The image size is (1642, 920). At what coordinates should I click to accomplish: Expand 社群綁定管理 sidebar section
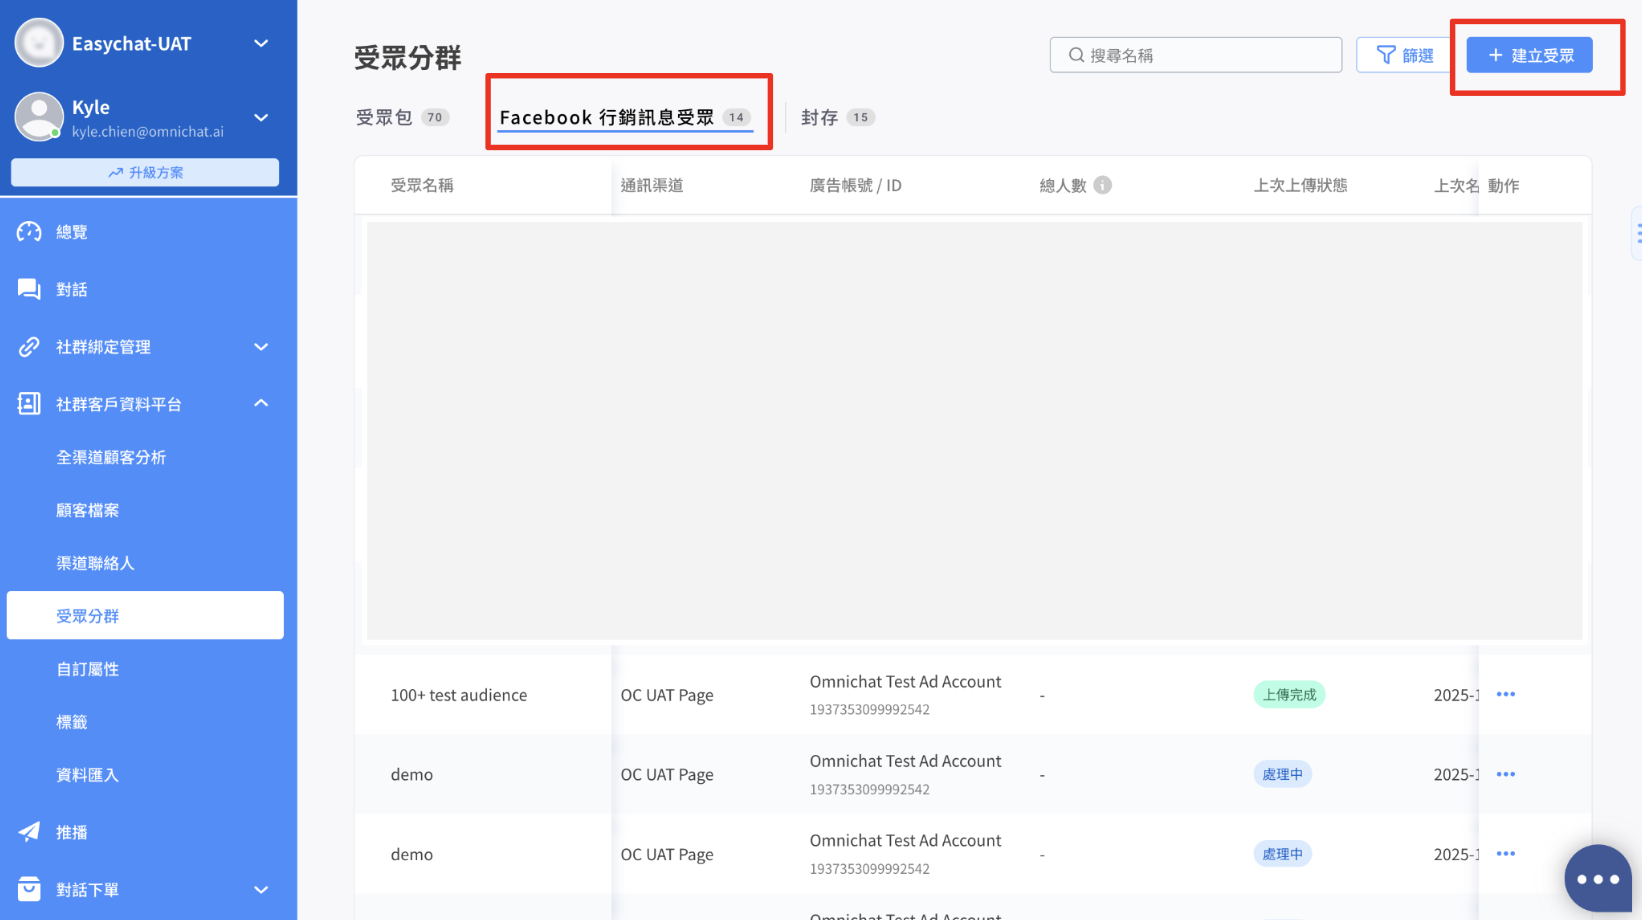[x=261, y=347]
